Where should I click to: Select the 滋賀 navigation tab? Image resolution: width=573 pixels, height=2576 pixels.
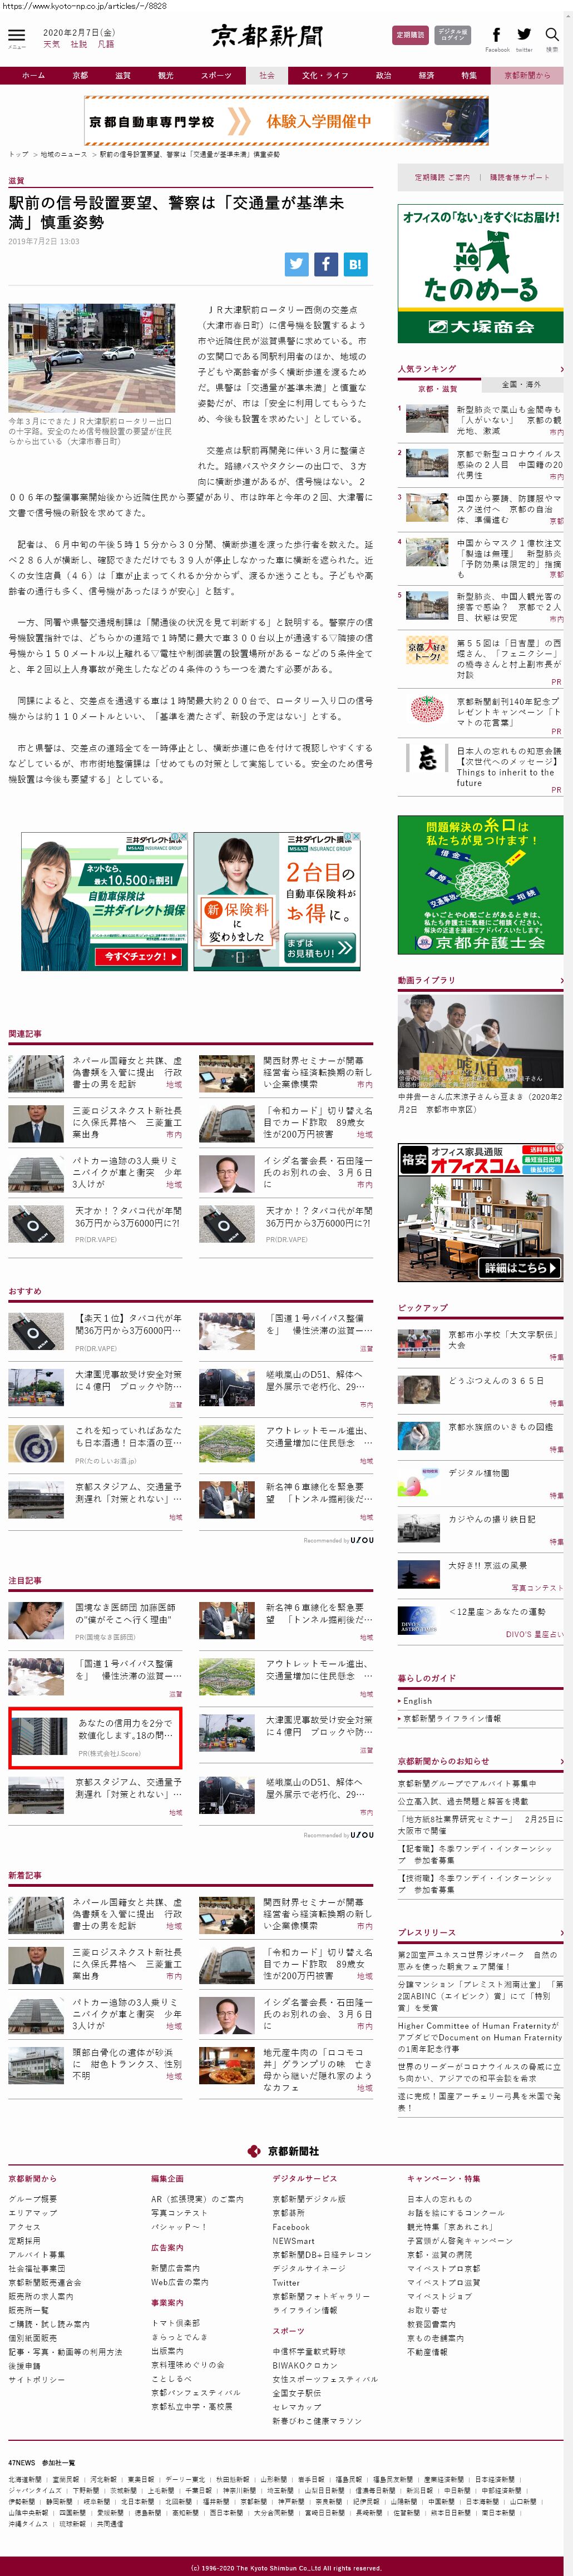[x=123, y=75]
